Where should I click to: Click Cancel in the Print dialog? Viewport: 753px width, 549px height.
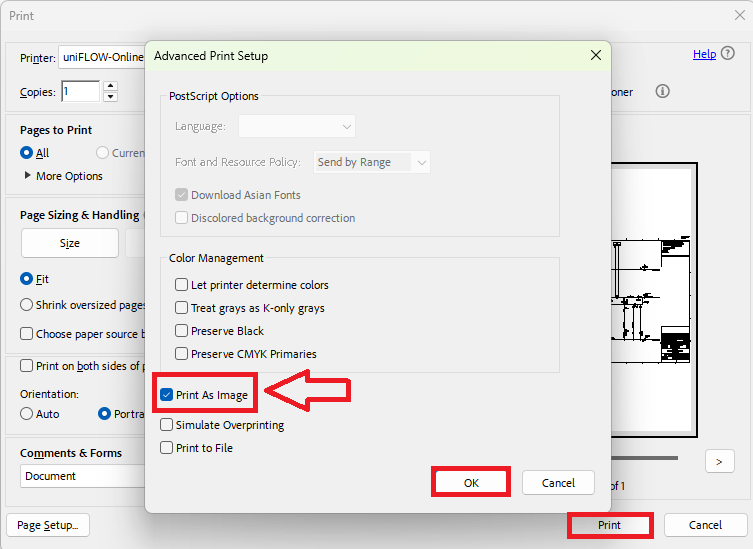(x=705, y=525)
